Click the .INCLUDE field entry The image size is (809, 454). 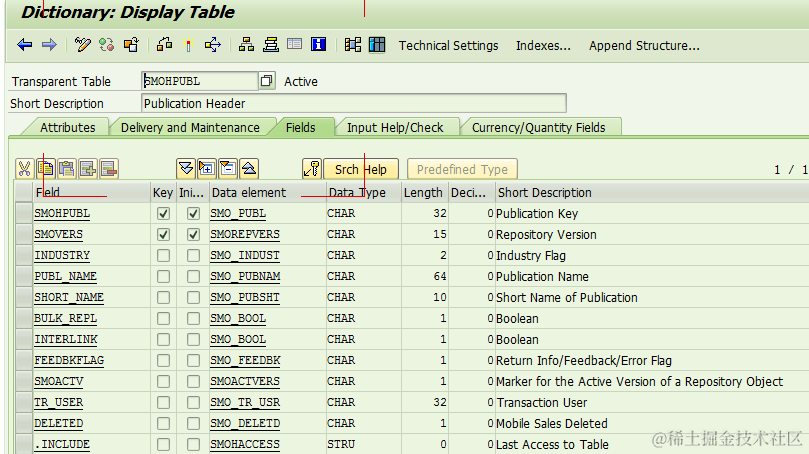[62, 444]
